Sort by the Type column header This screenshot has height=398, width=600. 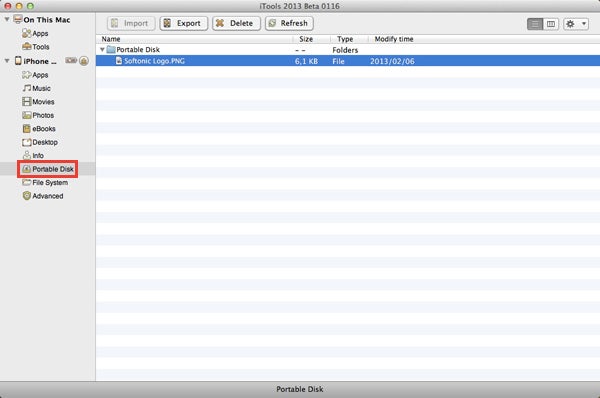tap(349, 39)
